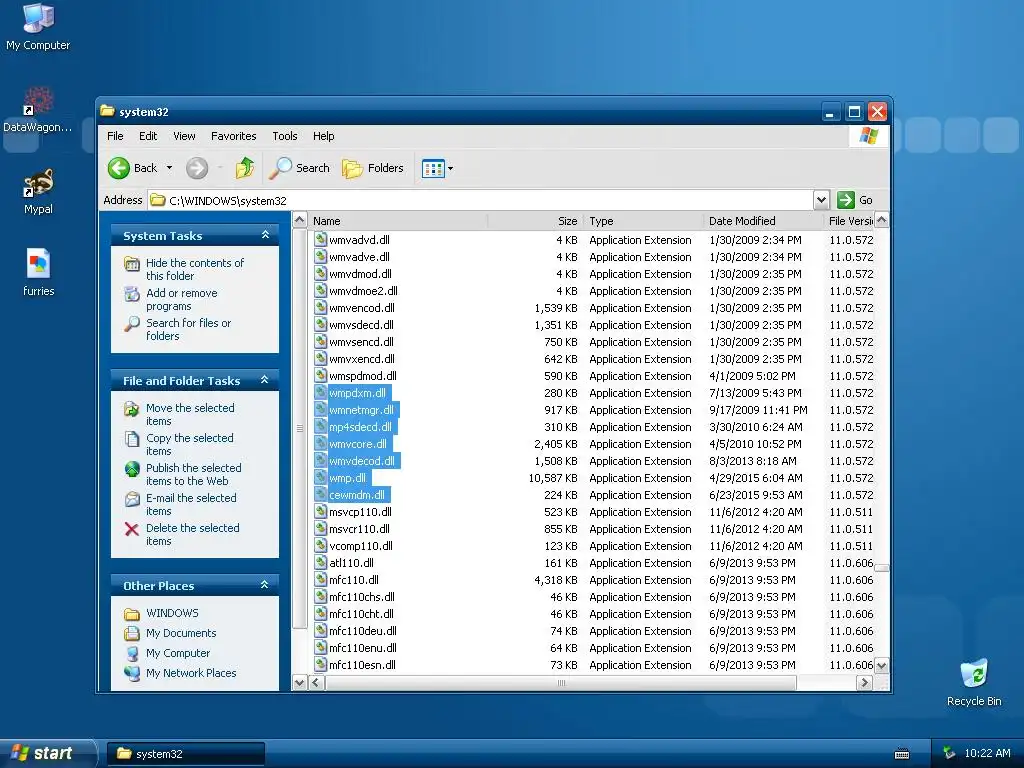This screenshot has height=768, width=1024.
Task: Sort by the Type column header
Action: click(x=644, y=221)
